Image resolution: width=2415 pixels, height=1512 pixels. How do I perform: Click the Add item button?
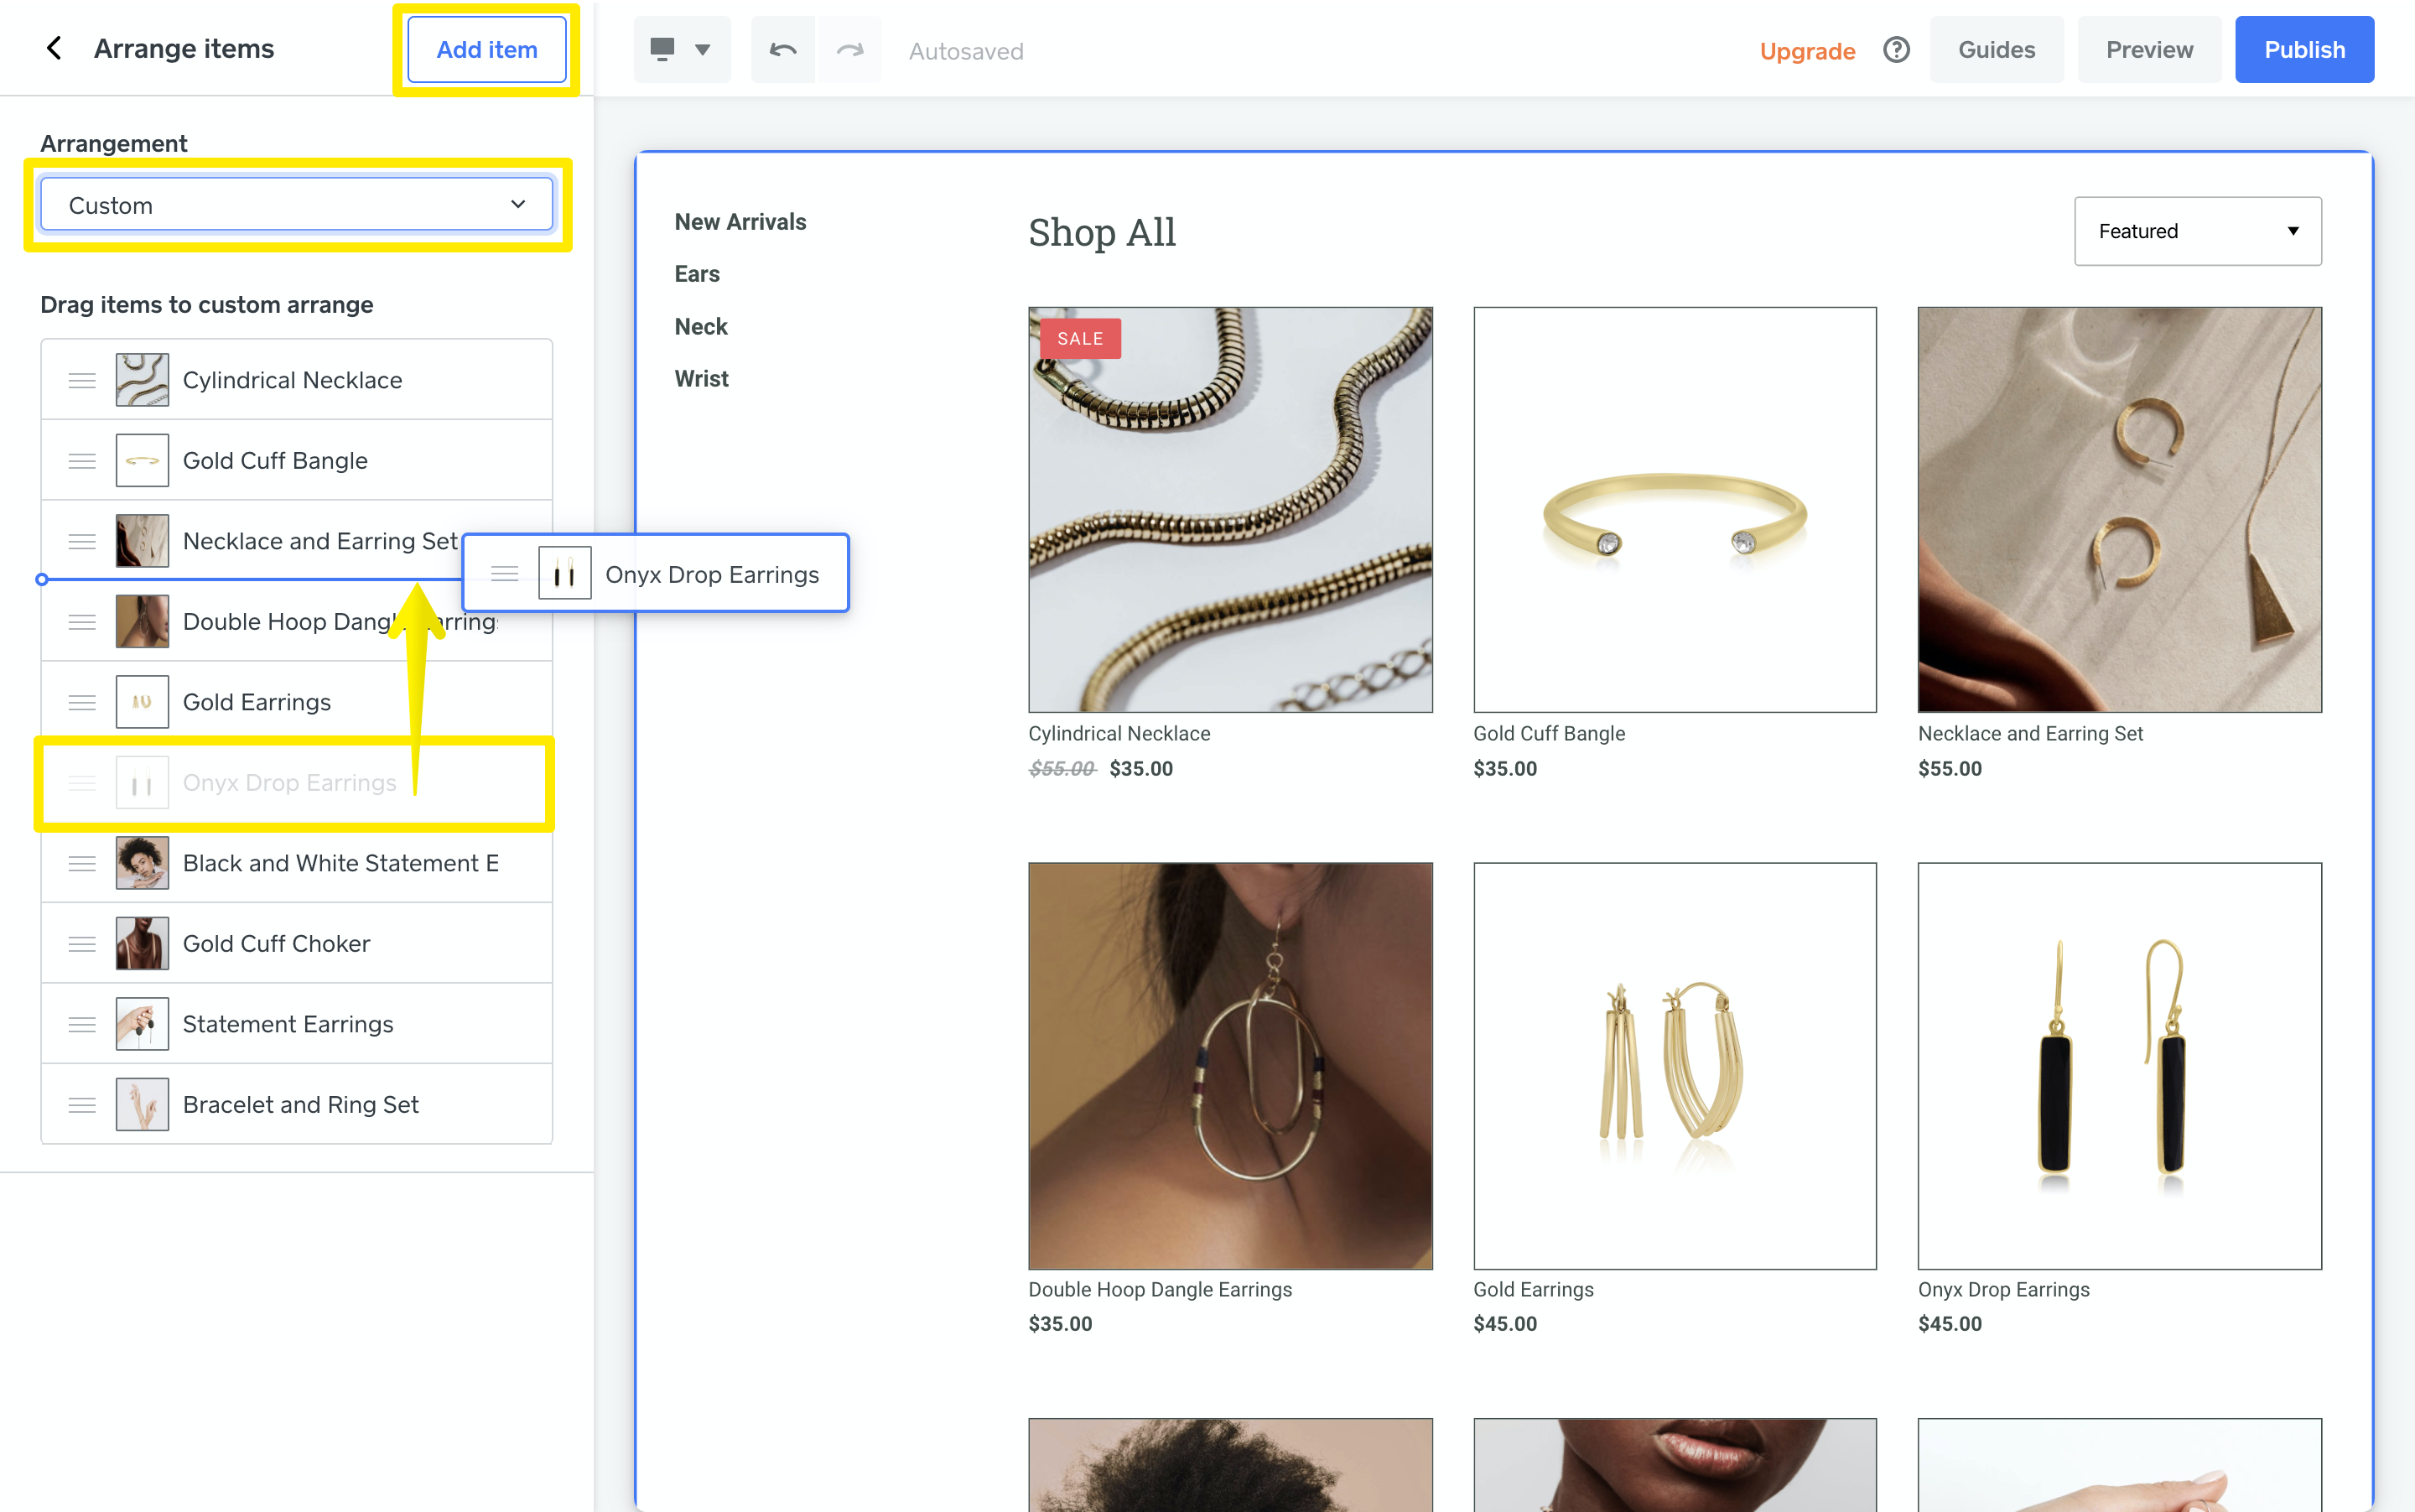[x=486, y=49]
